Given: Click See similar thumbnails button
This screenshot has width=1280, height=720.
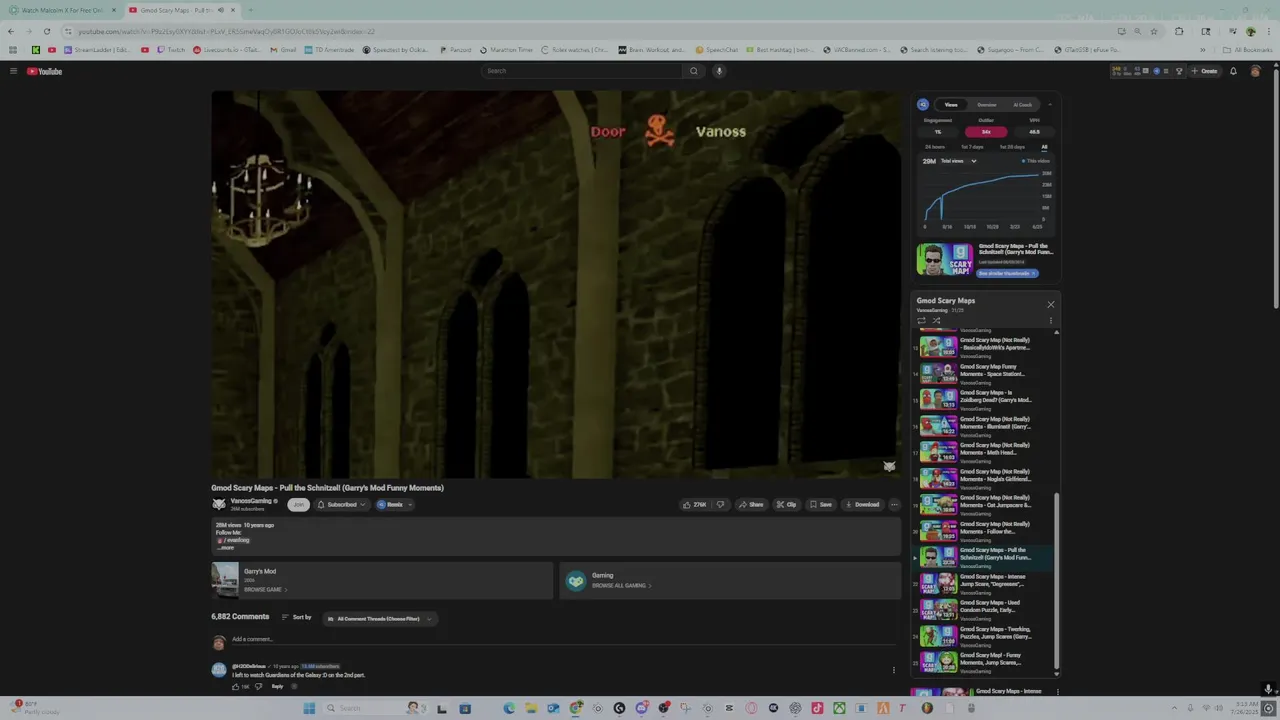Looking at the screenshot, I should pos(1007,273).
